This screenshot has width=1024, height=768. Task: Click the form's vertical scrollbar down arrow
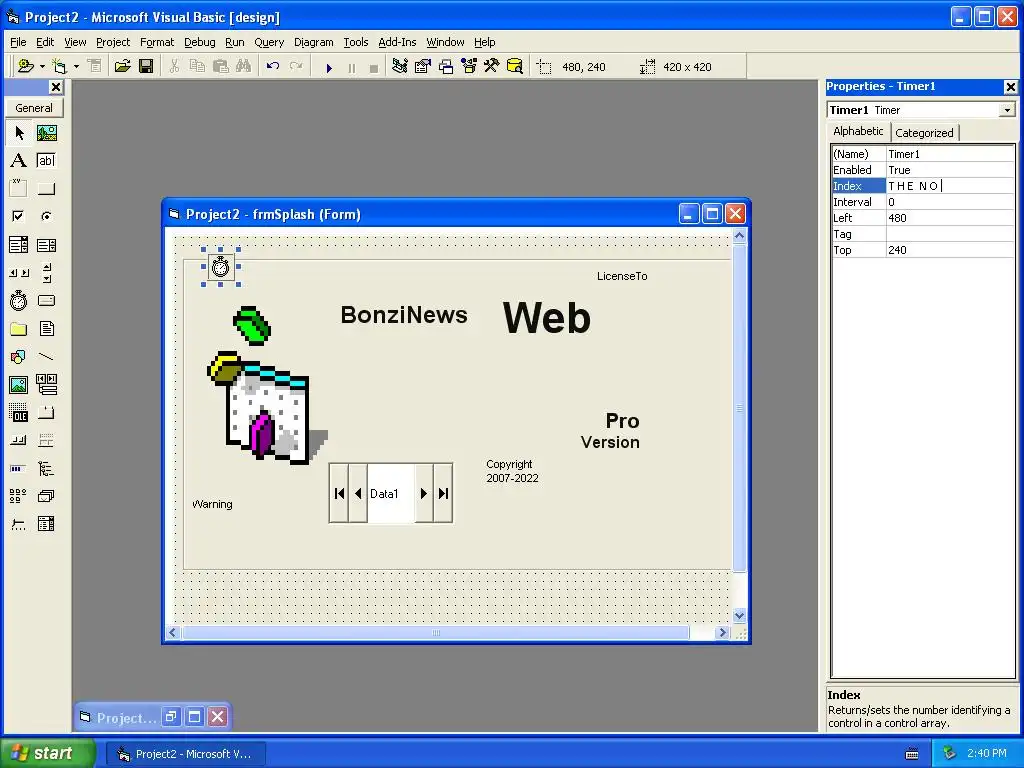(739, 615)
